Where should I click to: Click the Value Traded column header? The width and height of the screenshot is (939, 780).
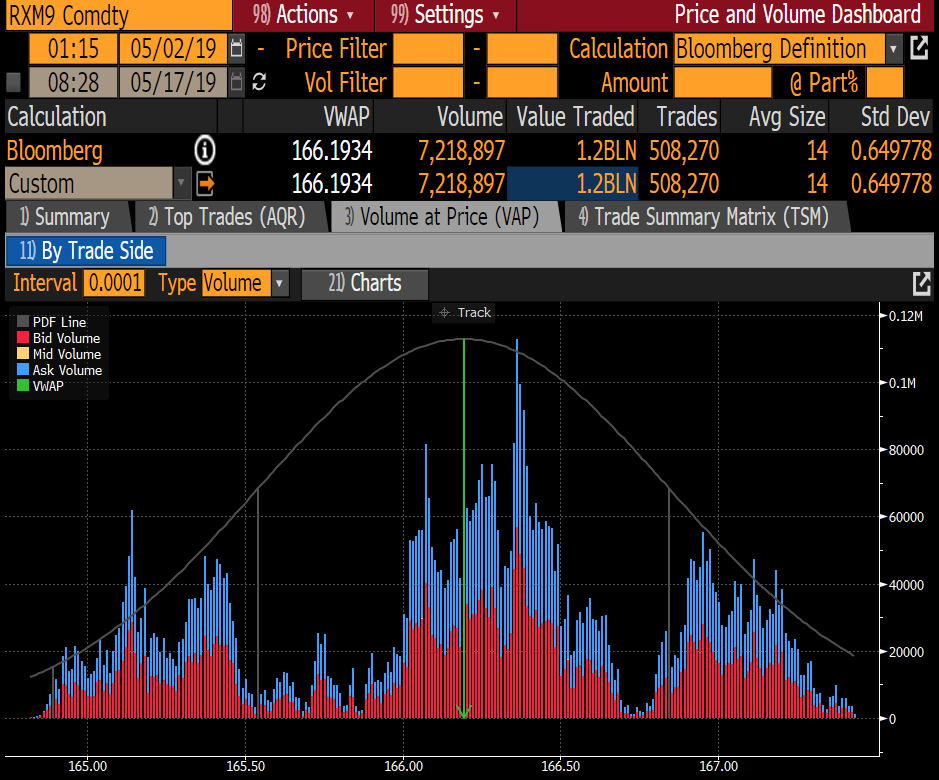(575, 117)
